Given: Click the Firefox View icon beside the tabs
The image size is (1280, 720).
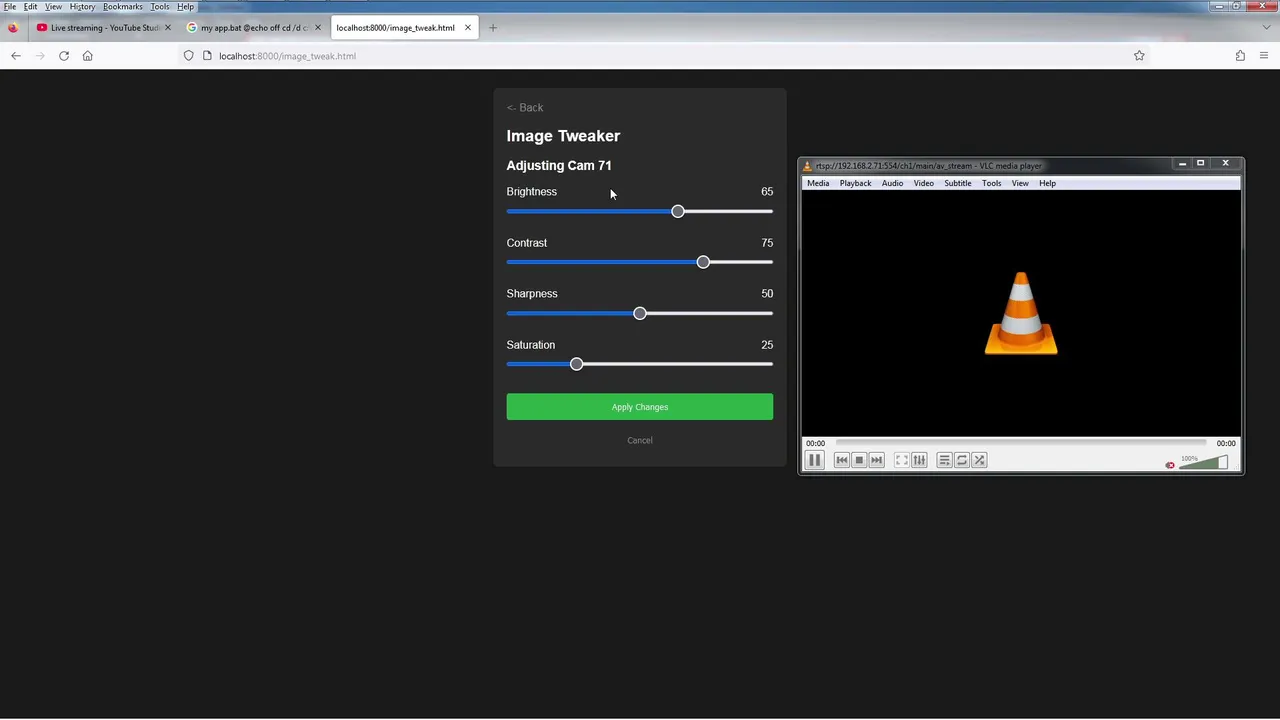Looking at the screenshot, I should pyautogui.click(x=13, y=28).
